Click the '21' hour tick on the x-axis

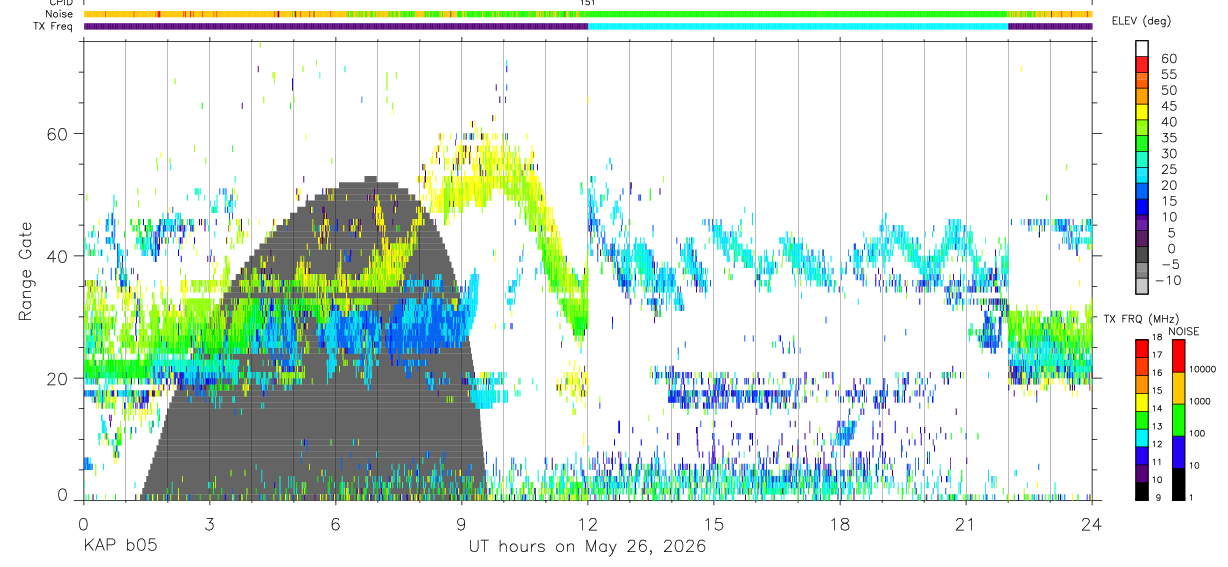click(966, 524)
